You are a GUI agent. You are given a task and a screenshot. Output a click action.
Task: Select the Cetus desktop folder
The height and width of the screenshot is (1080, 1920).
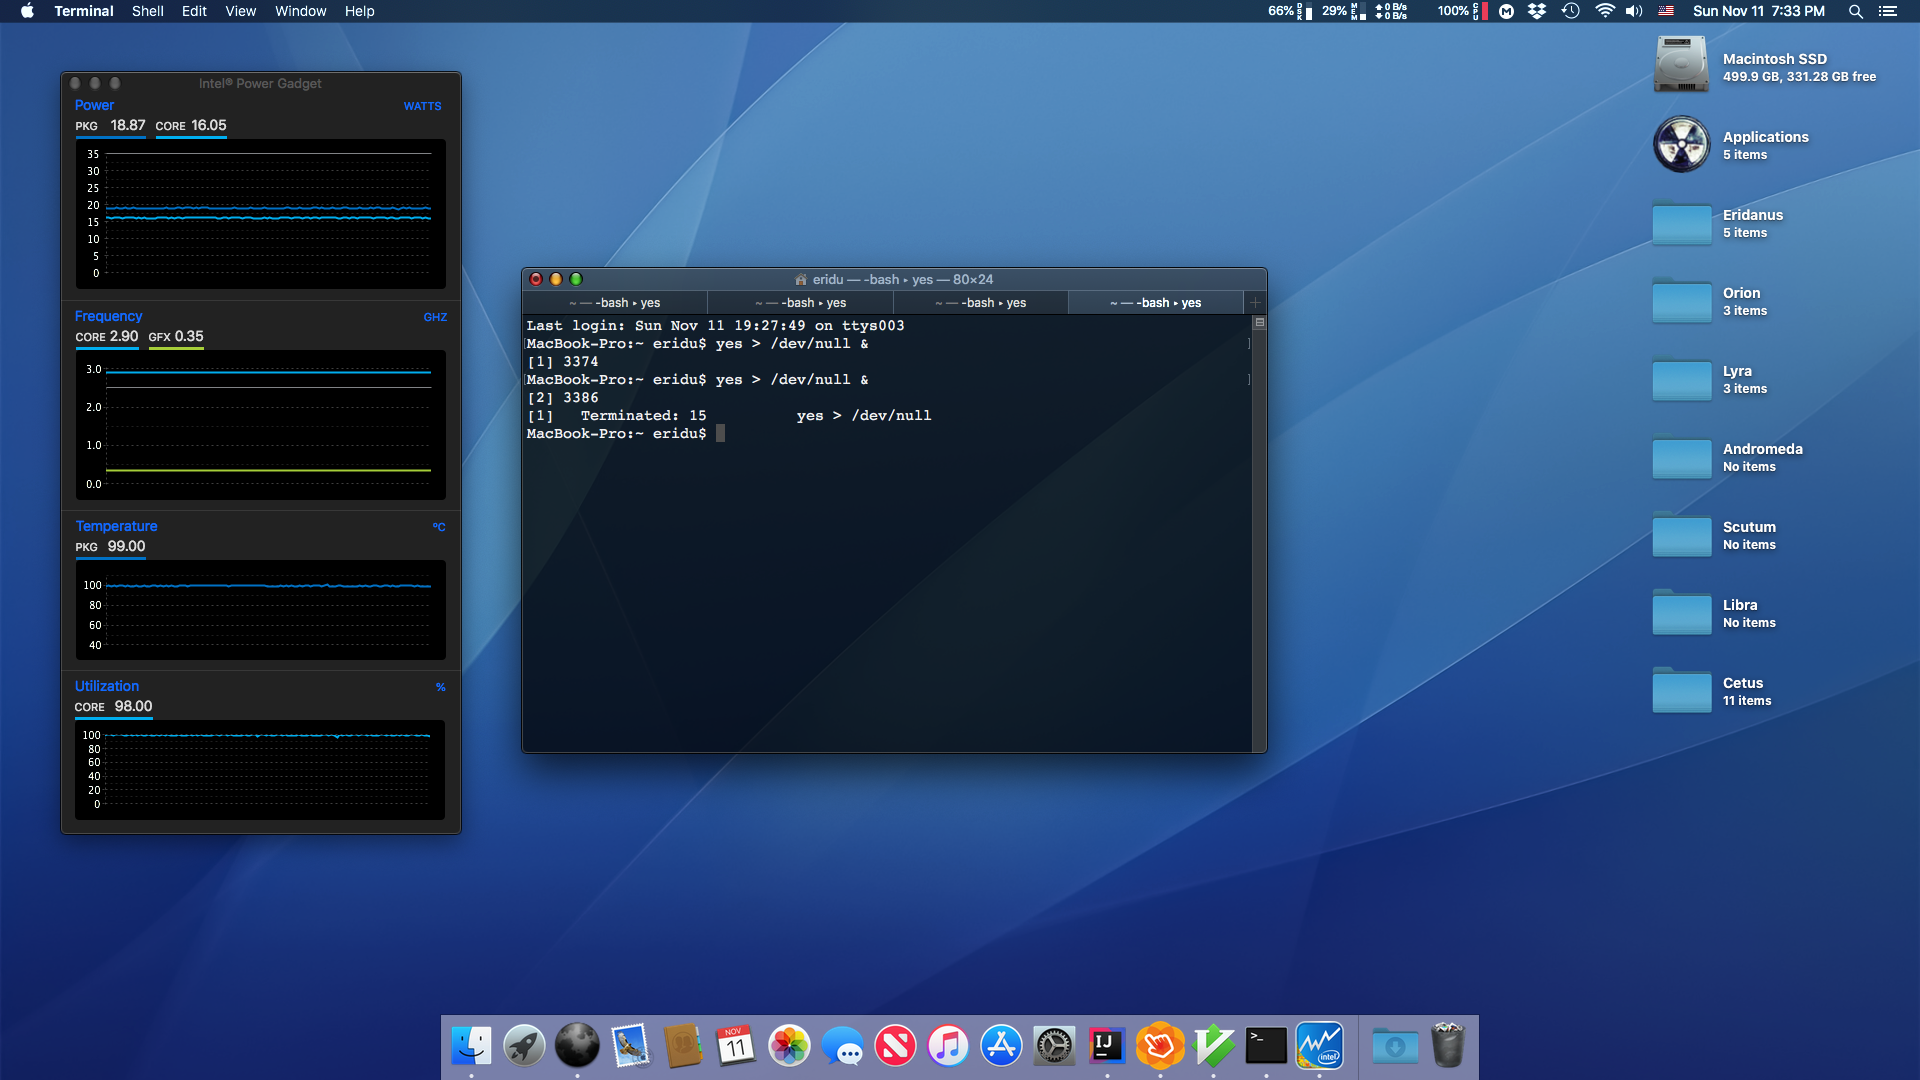pos(1682,691)
